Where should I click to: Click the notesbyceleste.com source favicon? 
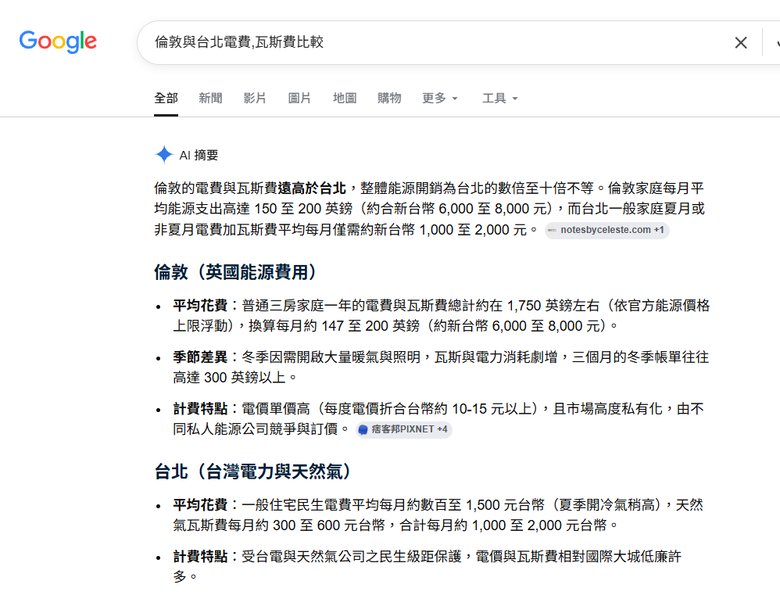(552, 230)
